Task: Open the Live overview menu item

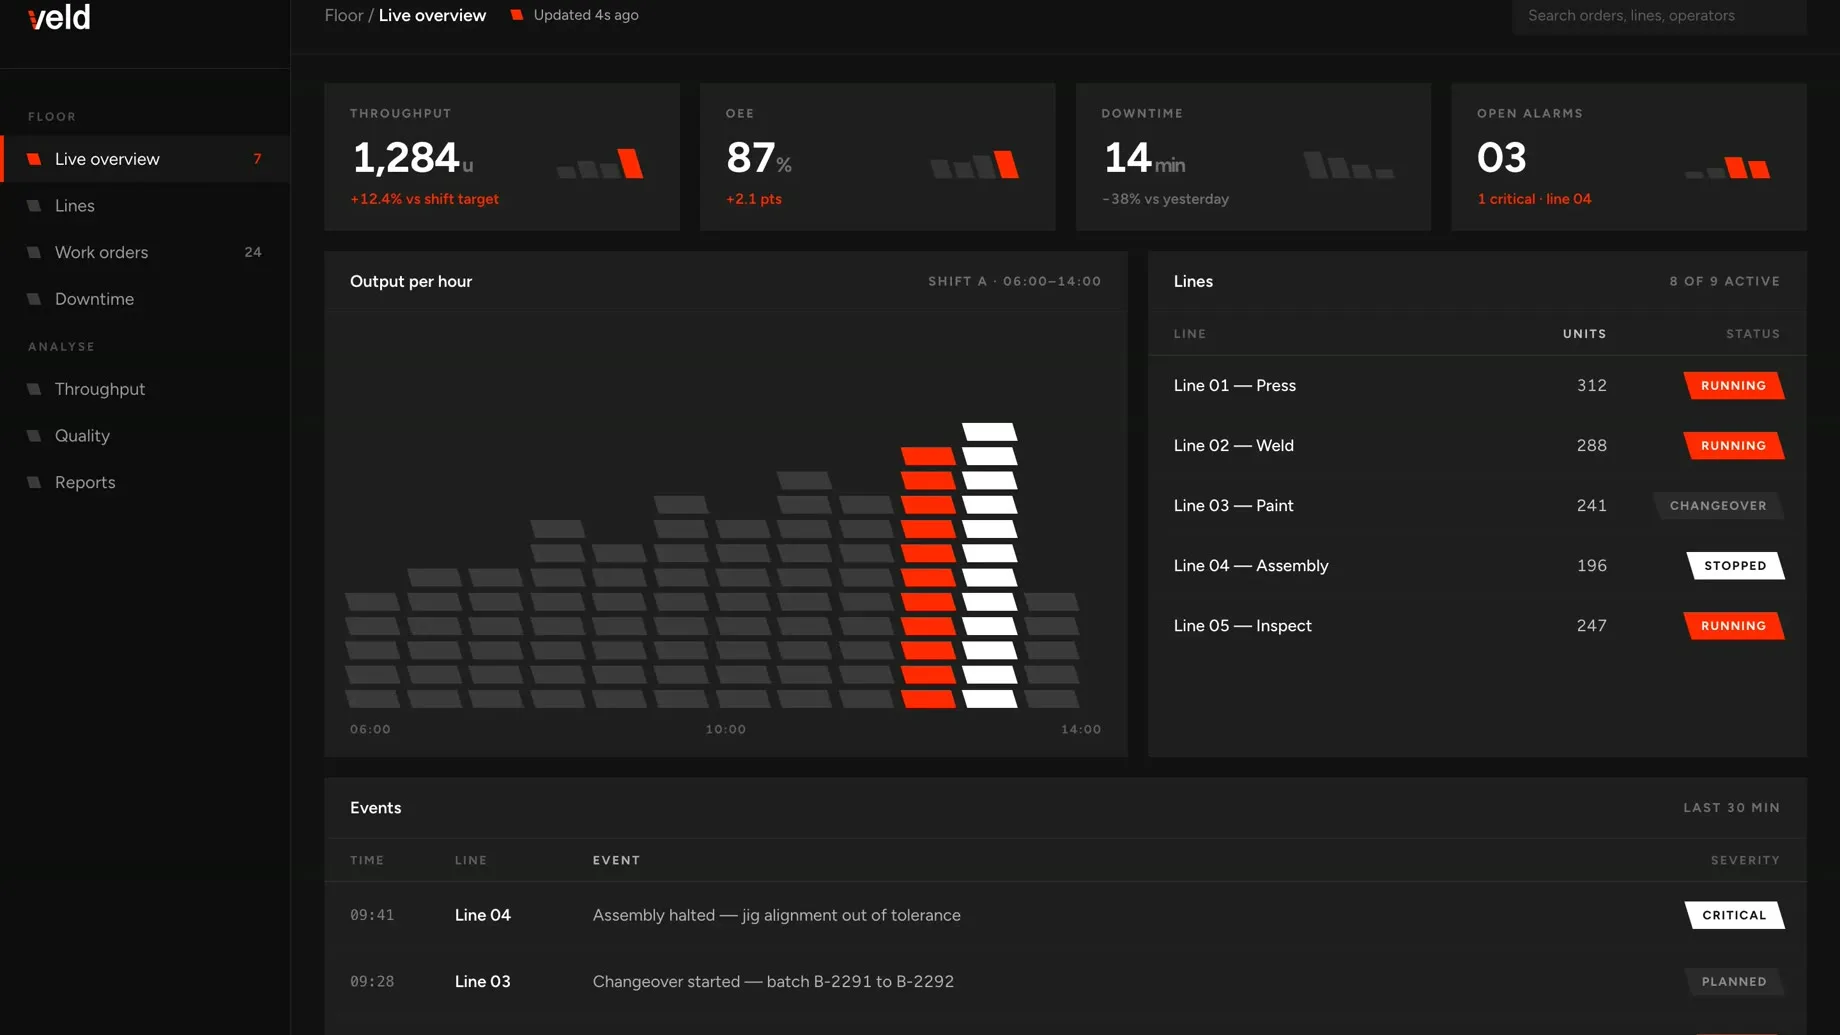Action: [145, 159]
